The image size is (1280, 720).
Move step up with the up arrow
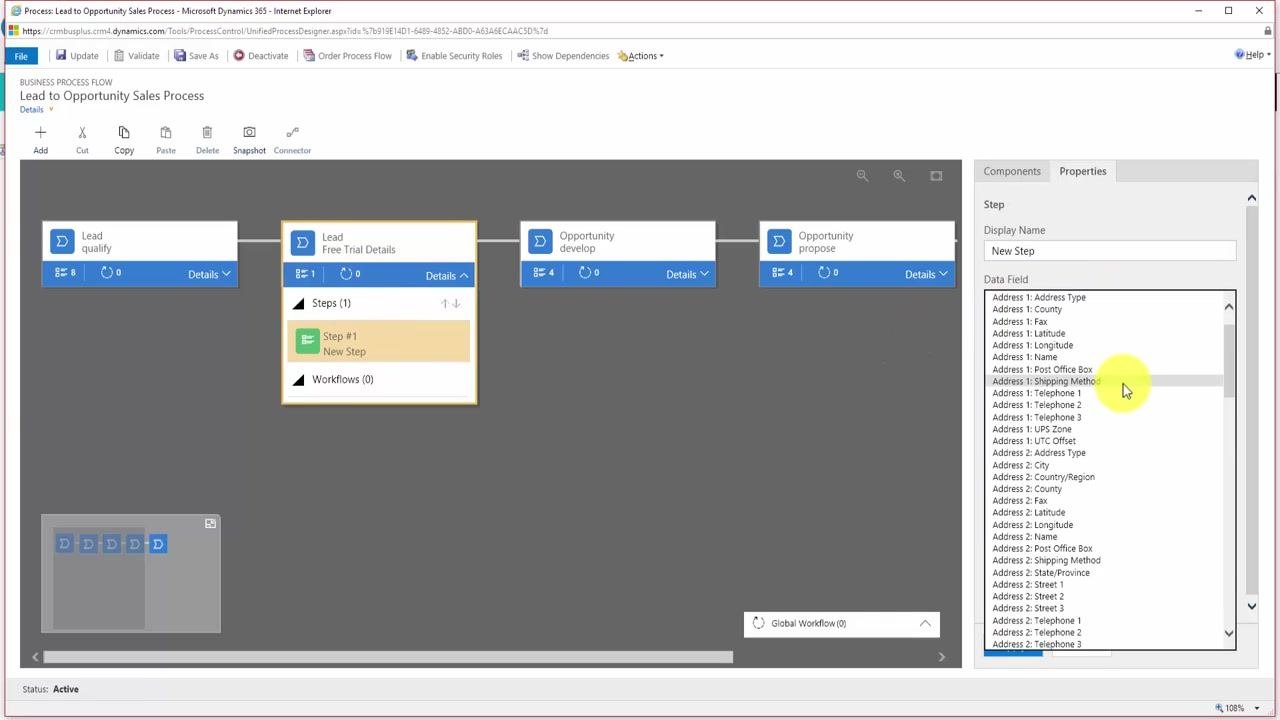point(445,303)
